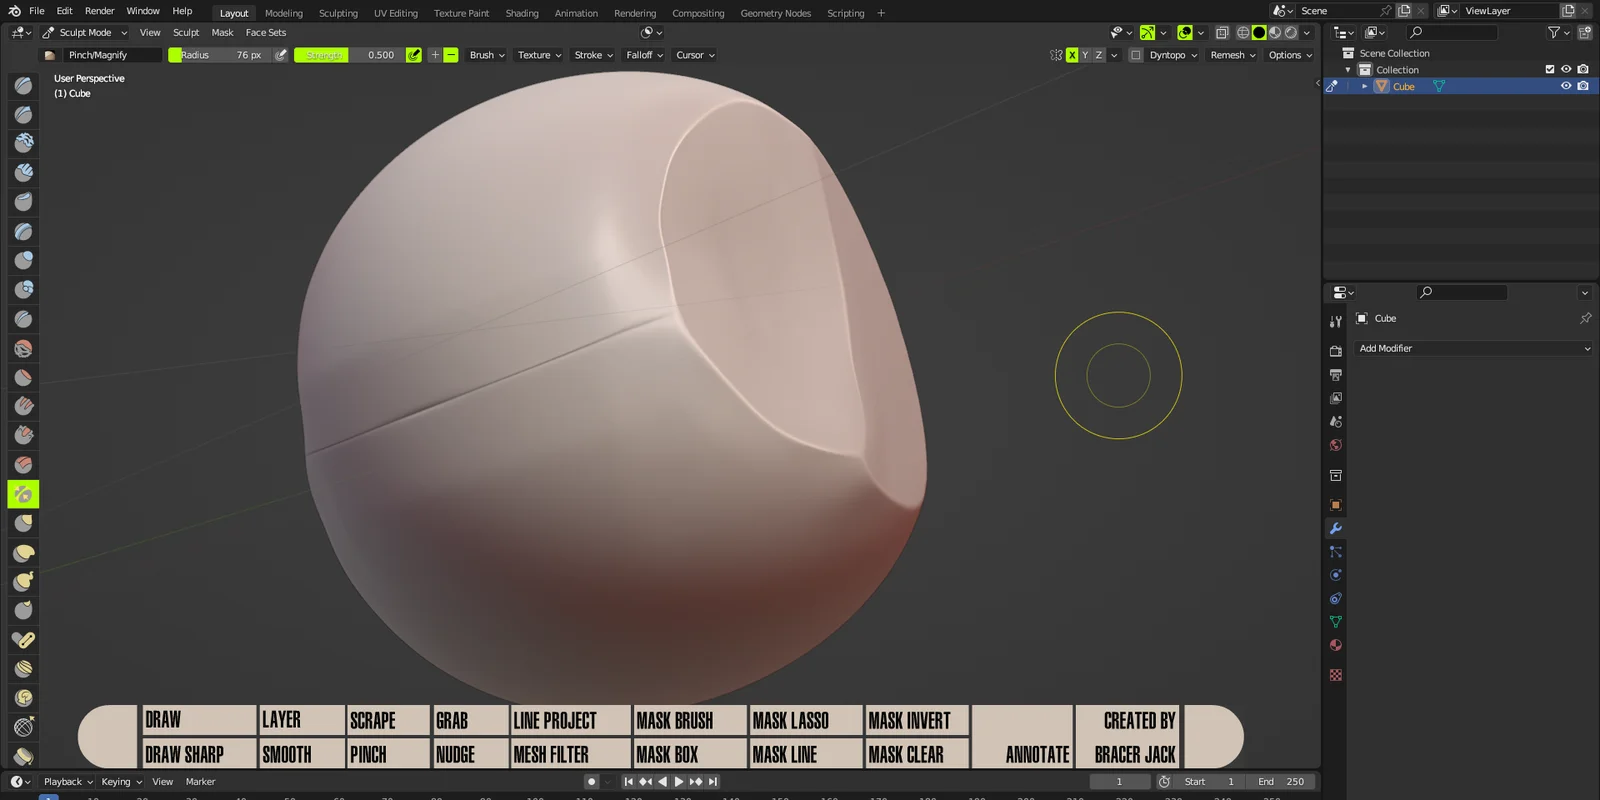
Task: Open the Options dropdown
Action: coord(1290,55)
